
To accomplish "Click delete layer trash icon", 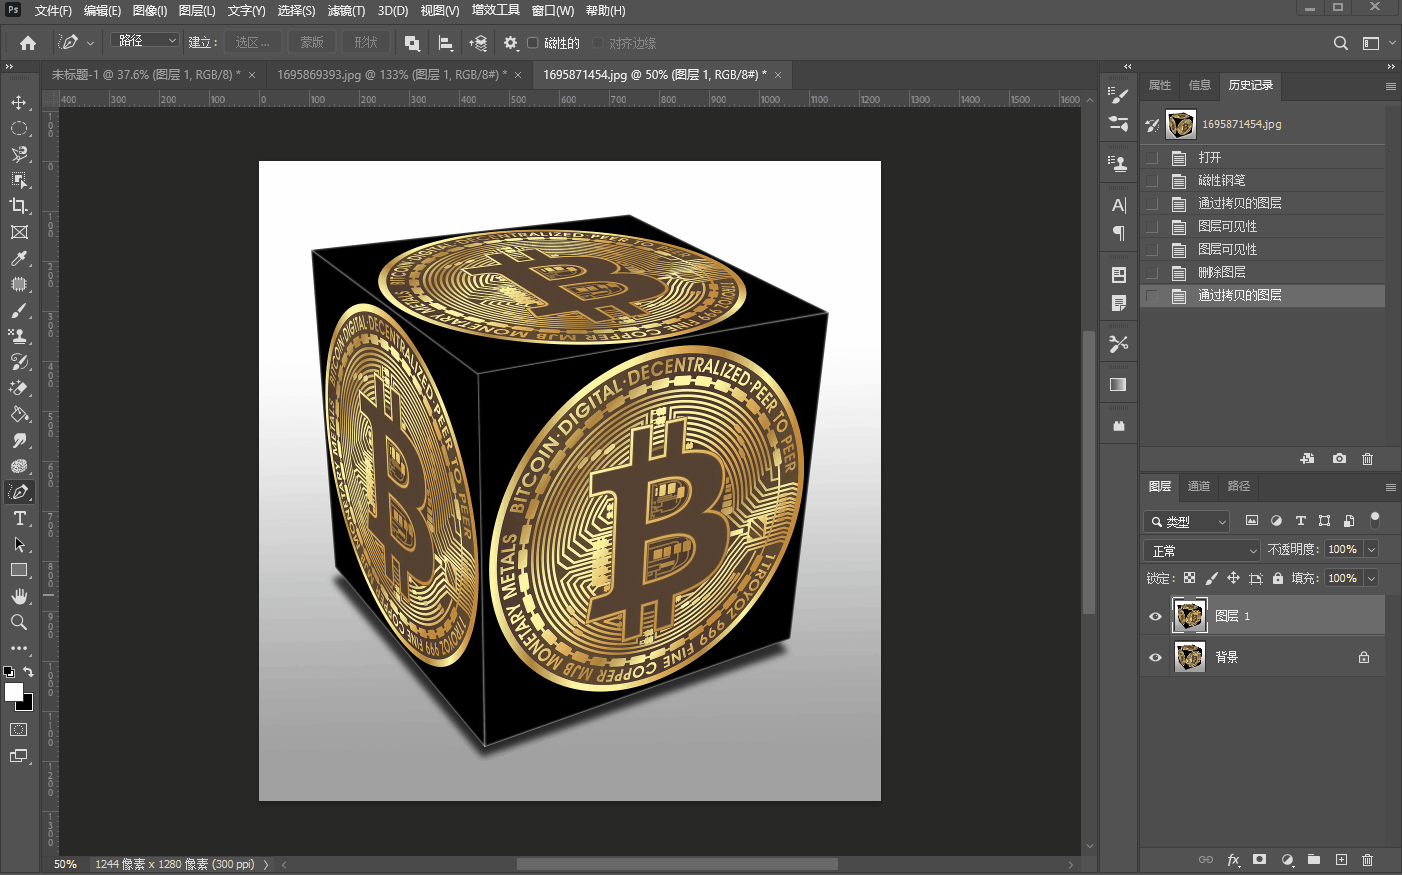I will click(1368, 859).
